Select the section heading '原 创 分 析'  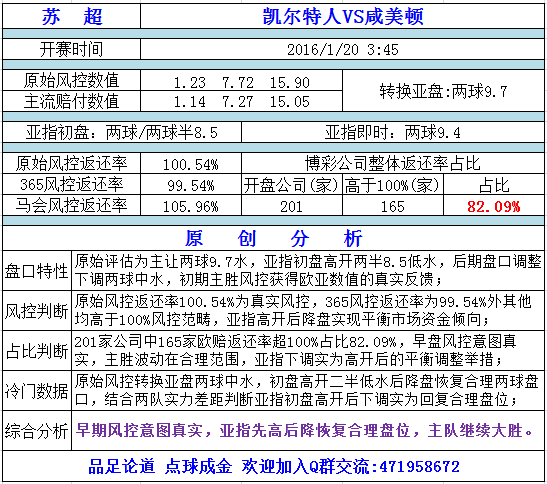(274, 238)
